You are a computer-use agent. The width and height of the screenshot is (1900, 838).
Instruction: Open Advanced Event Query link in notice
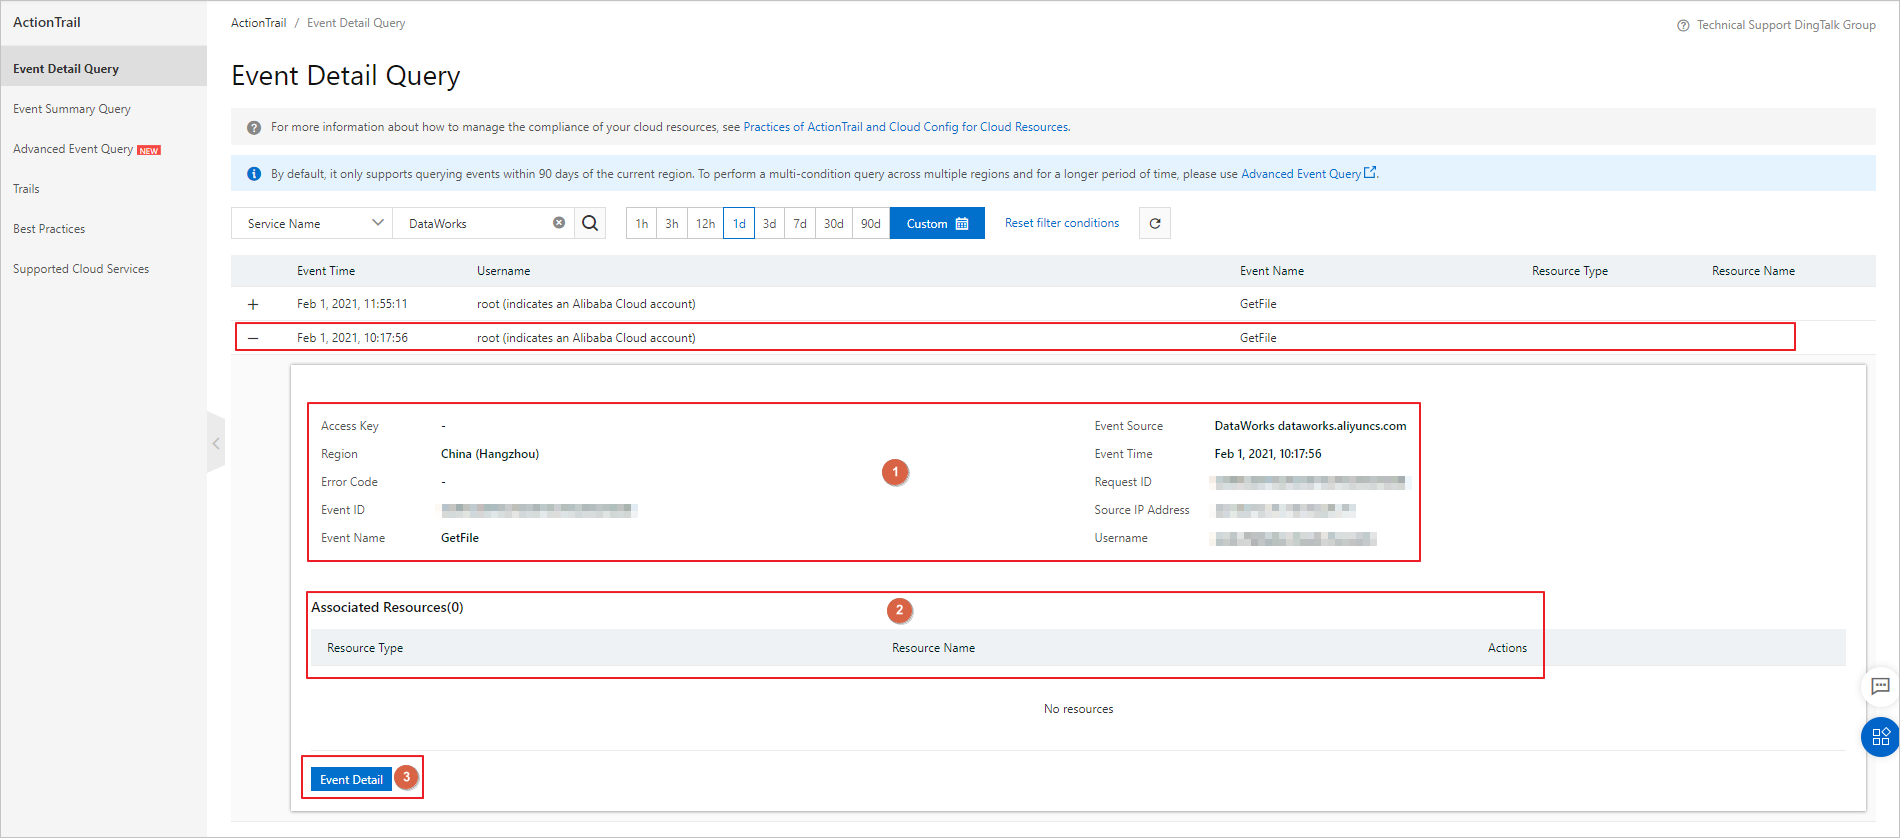tap(1309, 174)
